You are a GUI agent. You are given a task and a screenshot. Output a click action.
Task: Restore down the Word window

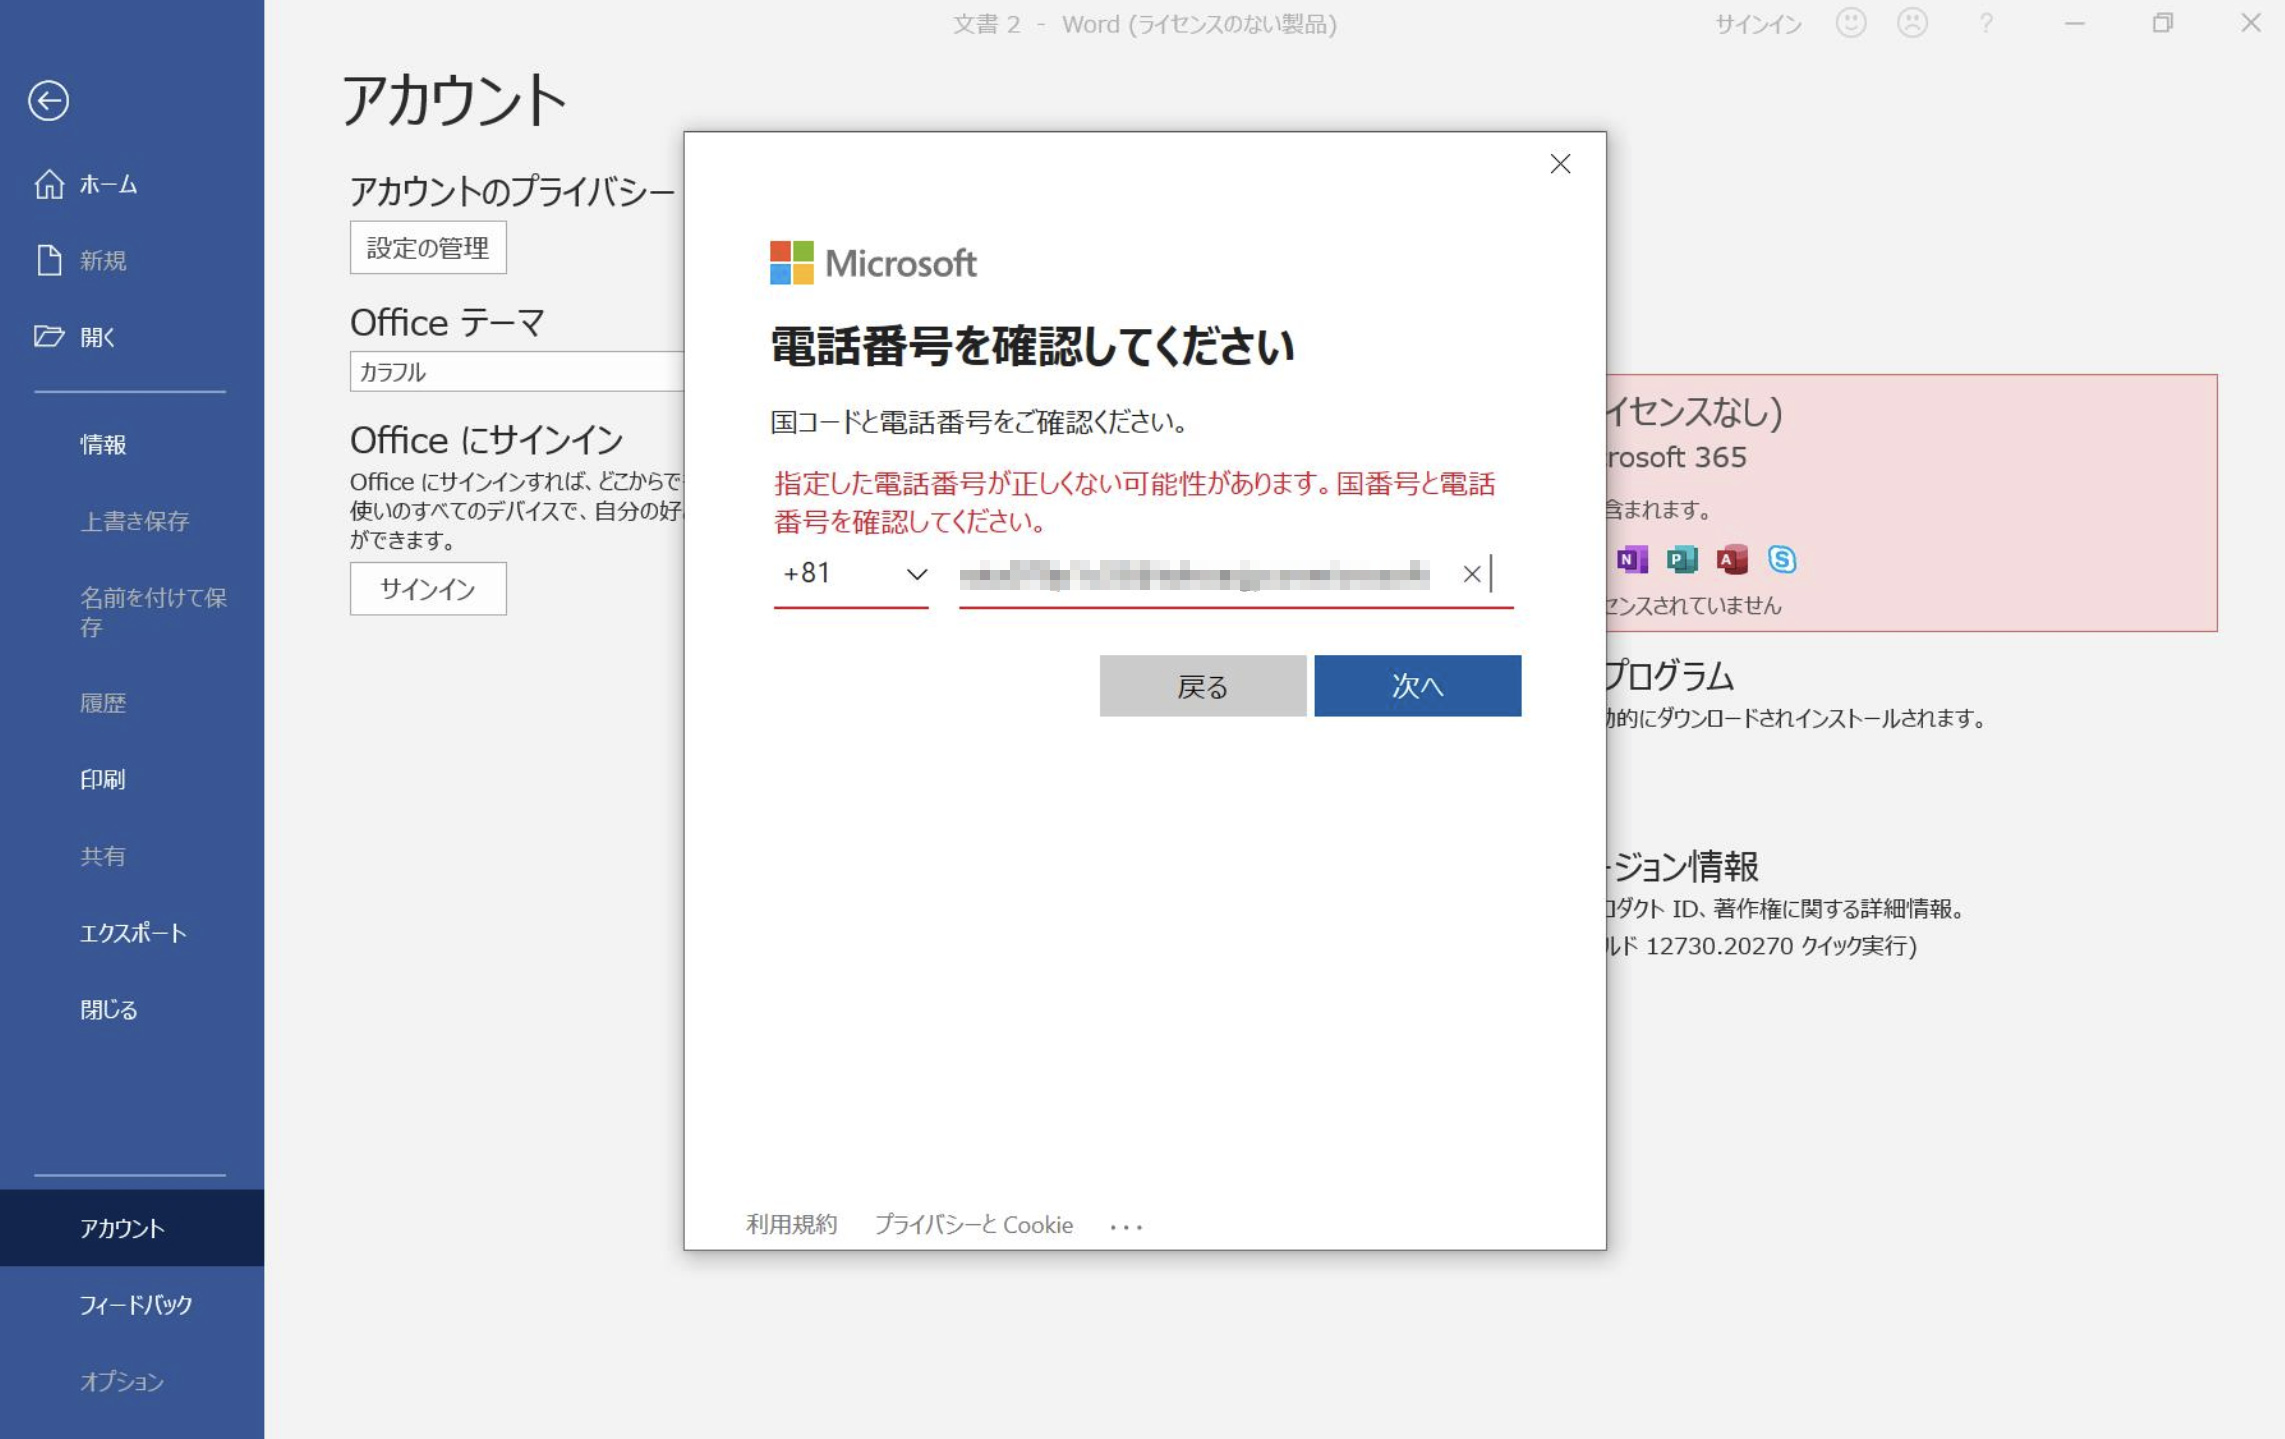[x=2163, y=23]
